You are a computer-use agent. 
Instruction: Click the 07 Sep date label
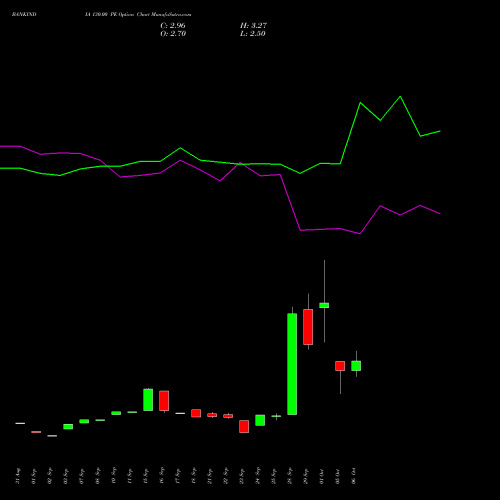click(x=82, y=476)
